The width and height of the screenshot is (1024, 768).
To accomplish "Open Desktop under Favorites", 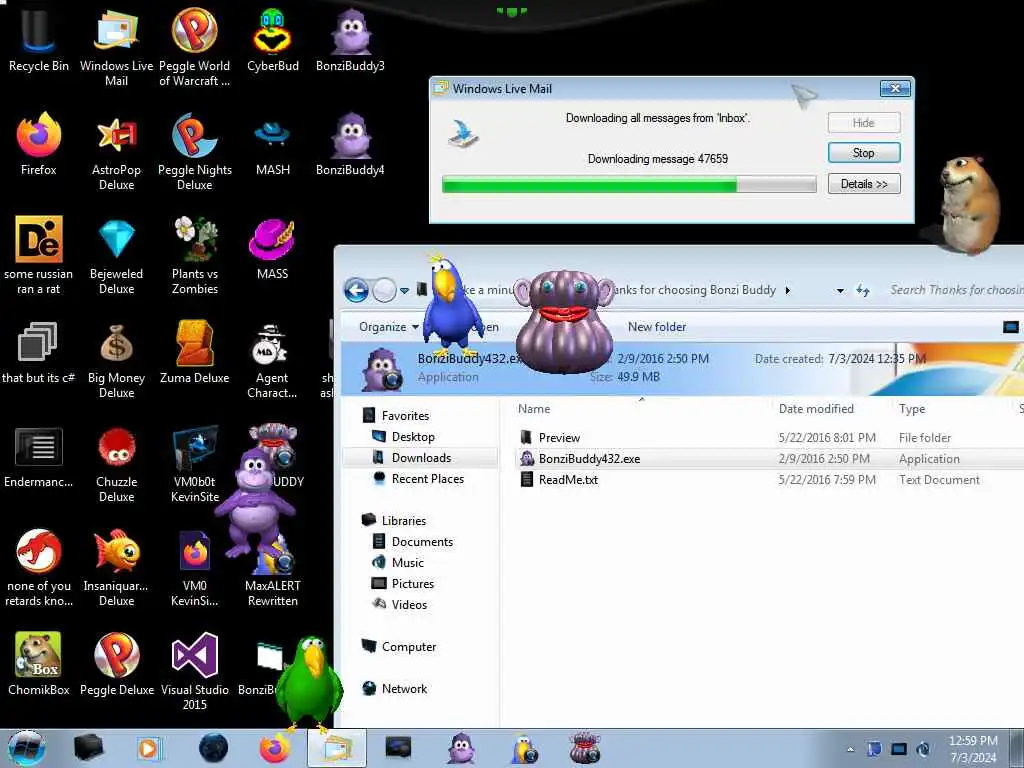I will point(413,436).
